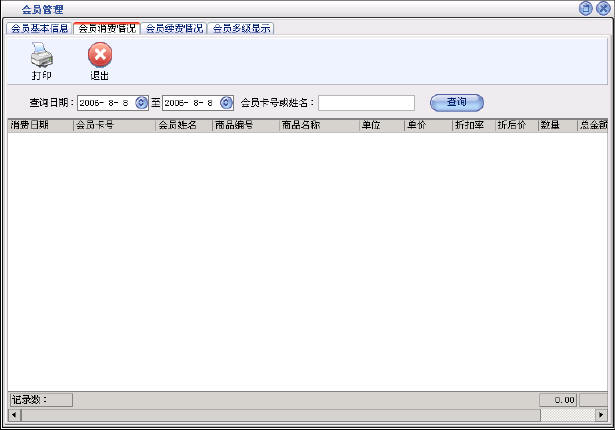Click the horizontal scrollbar right arrow
Viewport: 615px width, 430px height.
[602, 414]
